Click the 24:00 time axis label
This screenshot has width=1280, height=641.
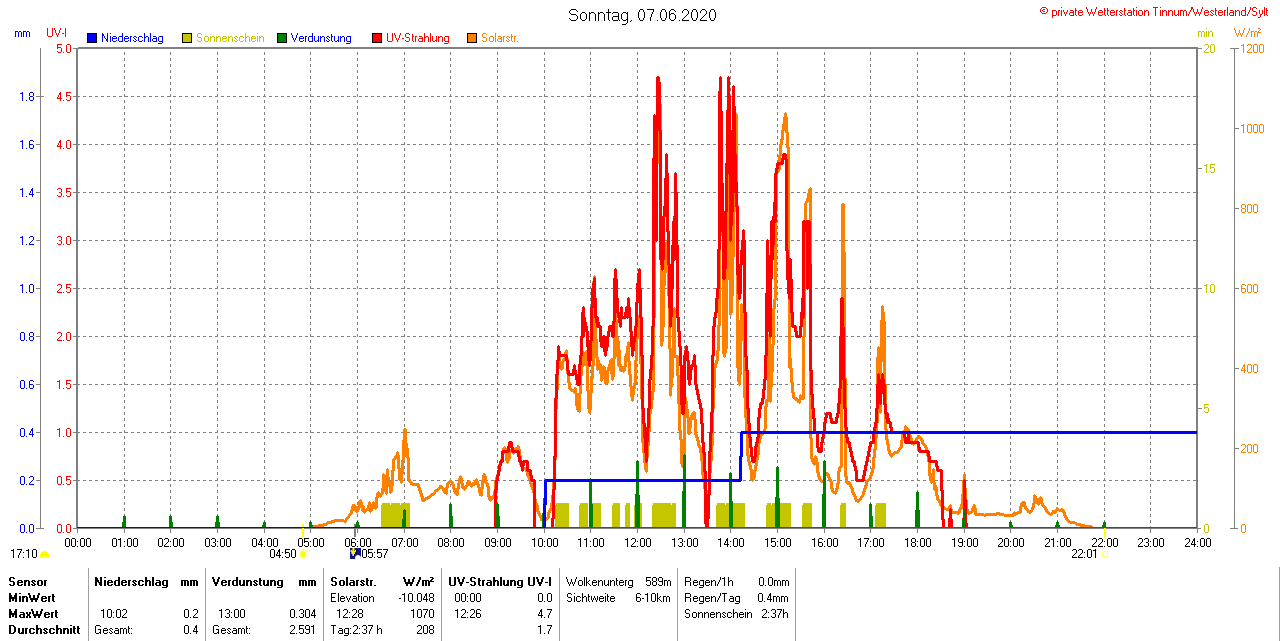click(x=1198, y=543)
